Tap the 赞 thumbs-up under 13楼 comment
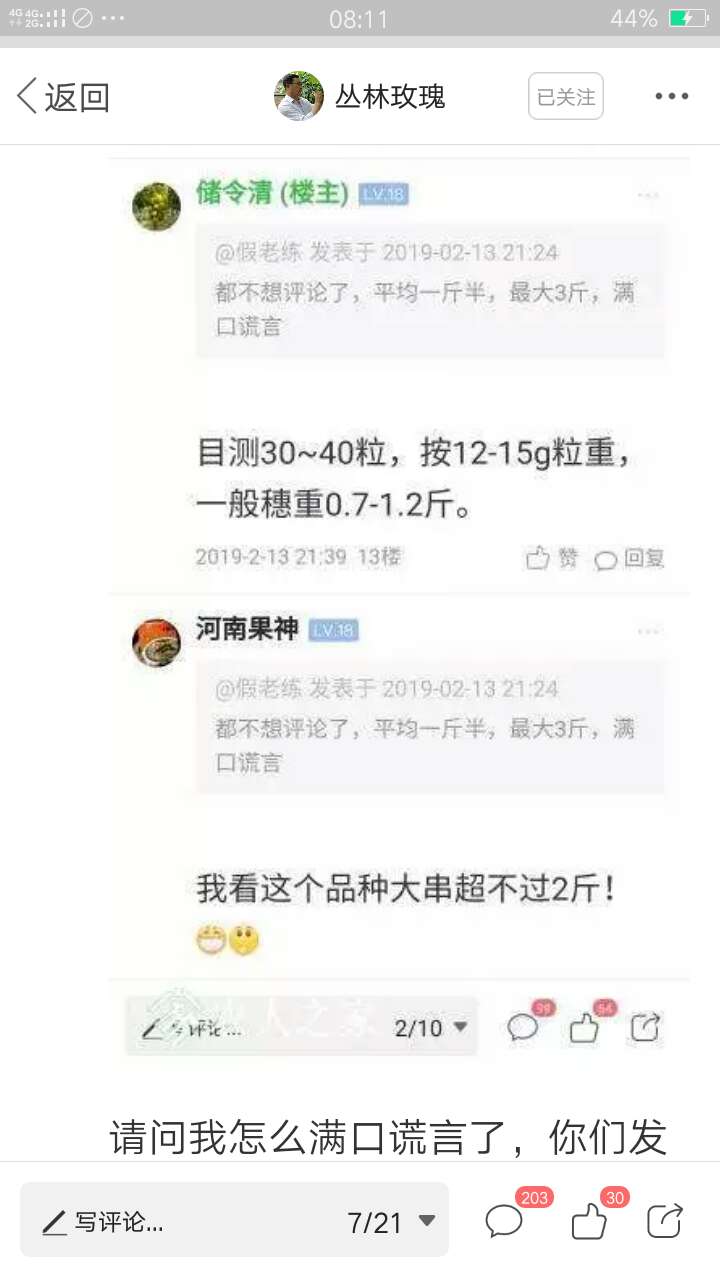The image size is (720, 1280). click(552, 559)
